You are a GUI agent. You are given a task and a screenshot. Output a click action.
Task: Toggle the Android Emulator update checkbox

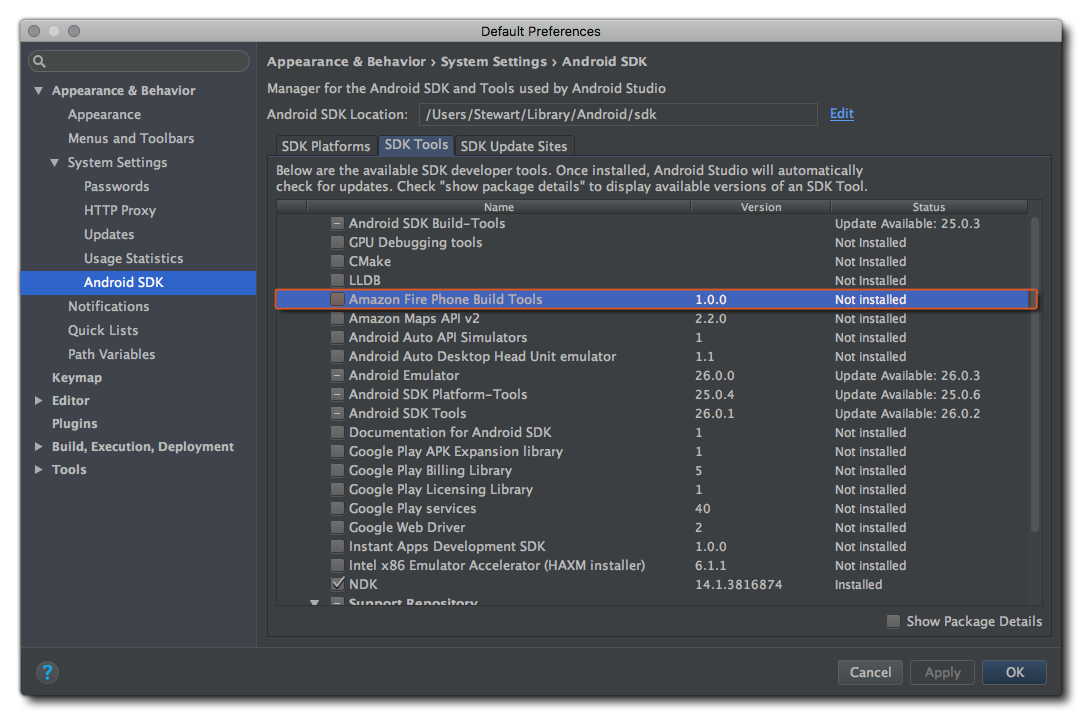(338, 375)
